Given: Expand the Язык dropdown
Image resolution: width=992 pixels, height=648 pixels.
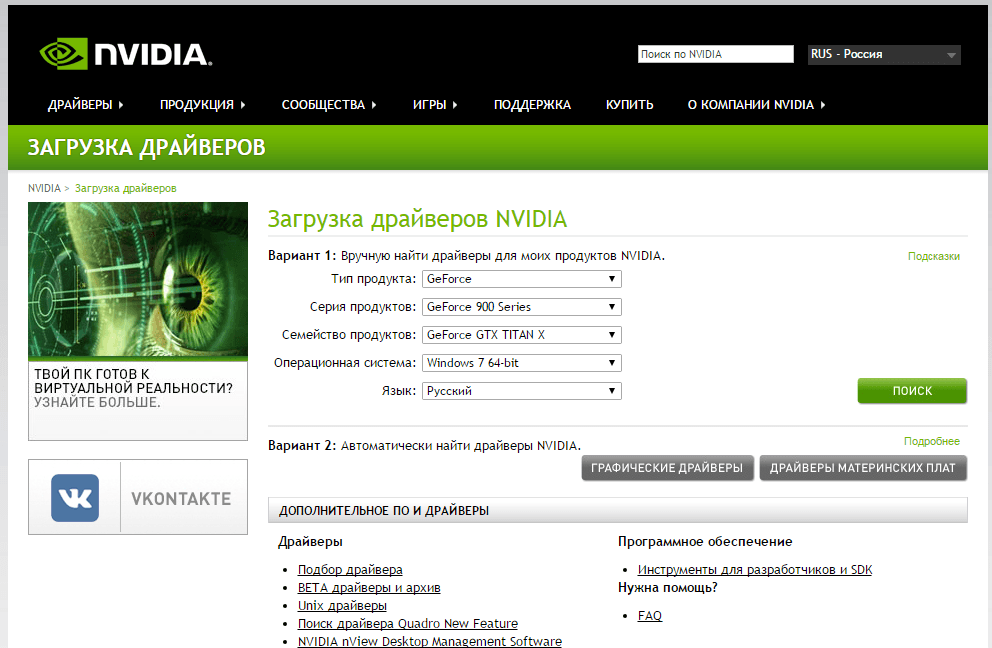Looking at the screenshot, I should coord(521,391).
